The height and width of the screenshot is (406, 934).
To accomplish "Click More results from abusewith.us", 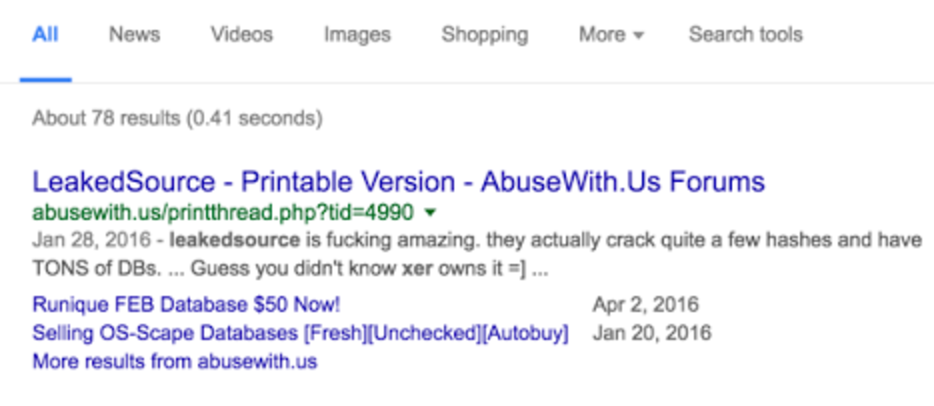I will [174, 361].
